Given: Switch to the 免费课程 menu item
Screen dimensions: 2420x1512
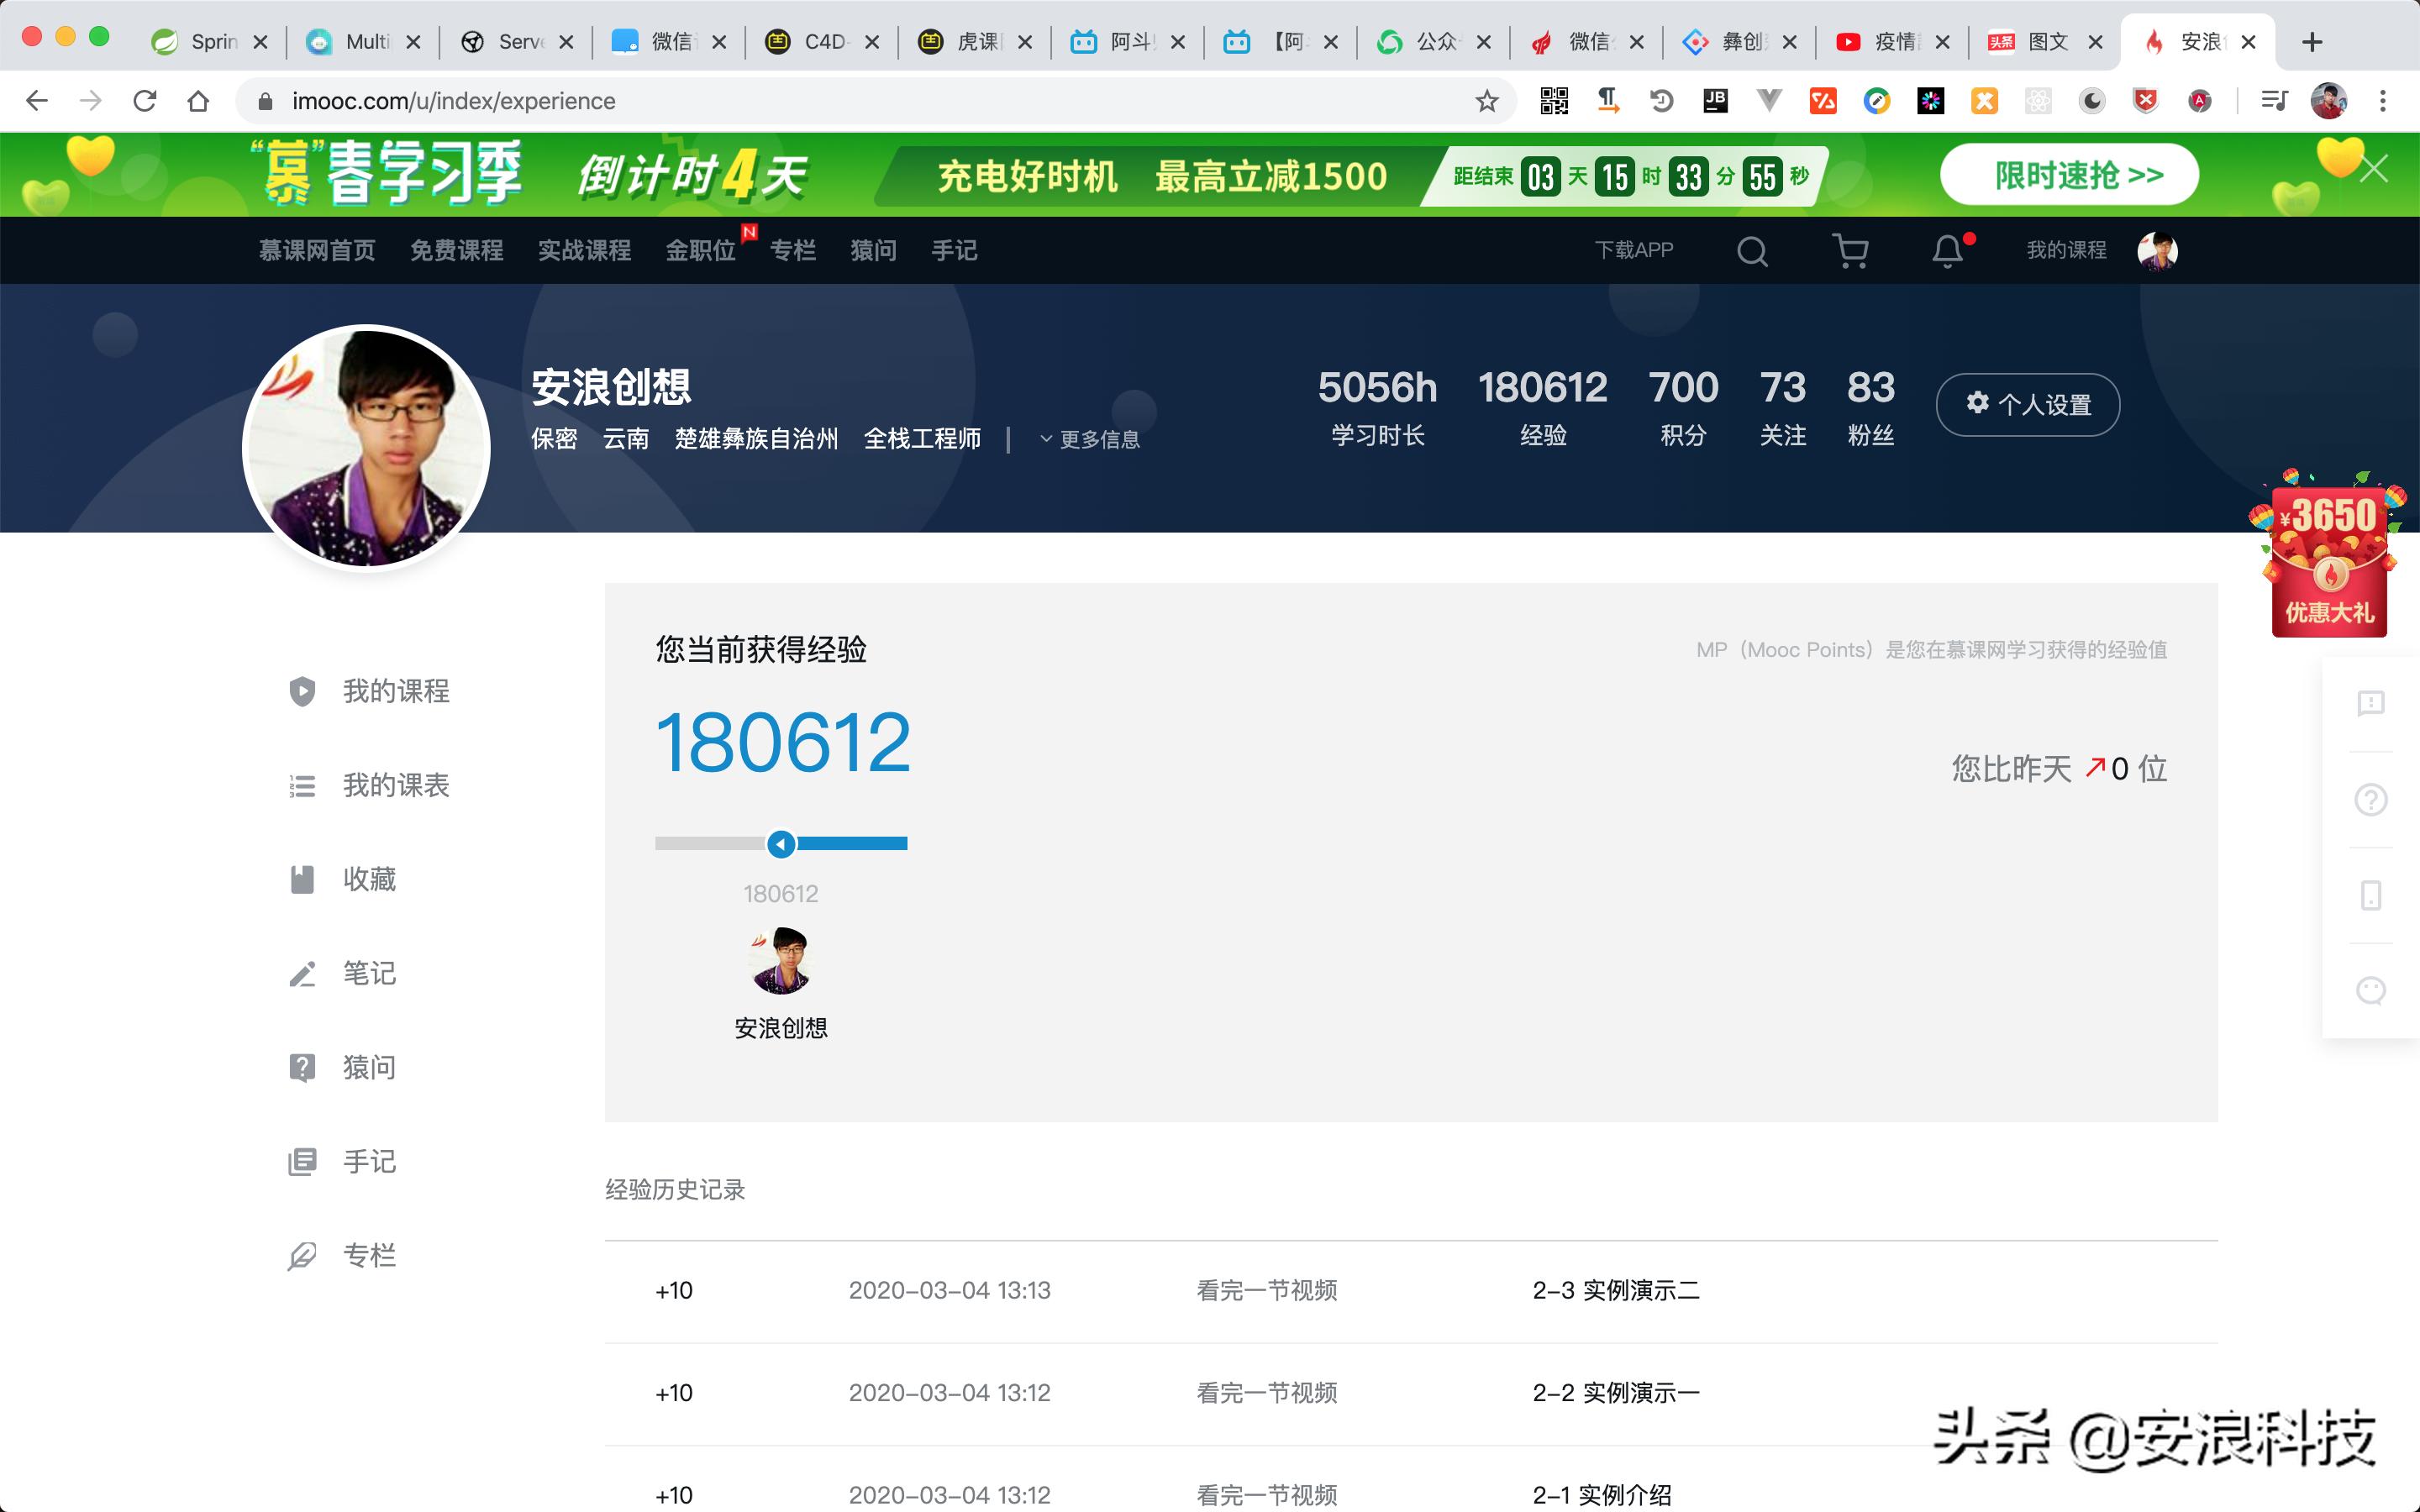Looking at the screenshot, I should pos(456,251).
